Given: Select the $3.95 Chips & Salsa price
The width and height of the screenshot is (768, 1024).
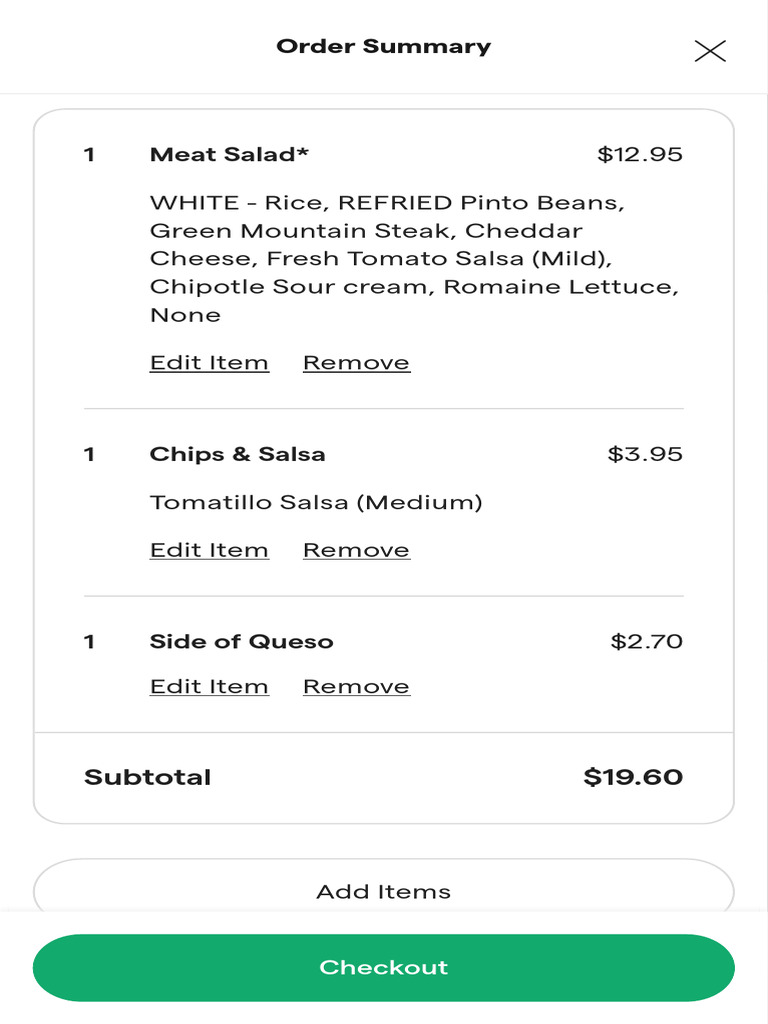Looking at the screenshot, I should pos(645,454).
